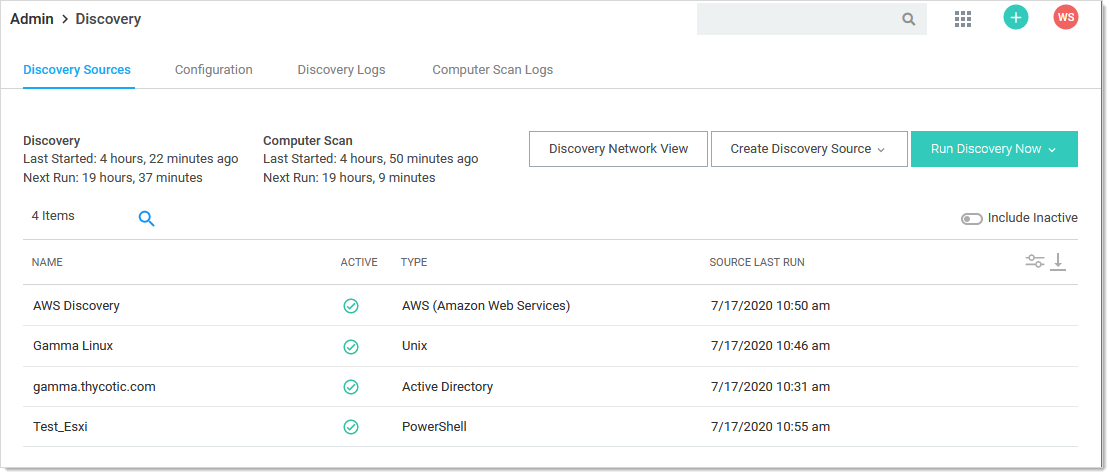The width and height of the screenshot is (1111, 476).
Task: Click the green plus create icon
Action: point(1015,18)
